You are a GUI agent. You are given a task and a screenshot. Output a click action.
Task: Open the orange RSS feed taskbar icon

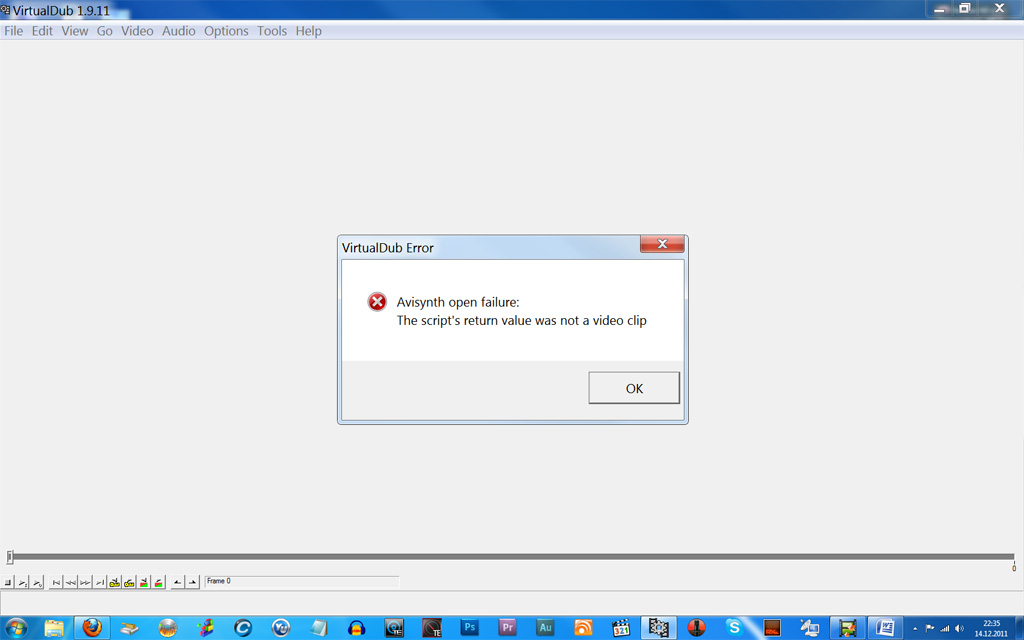[583, 628]
